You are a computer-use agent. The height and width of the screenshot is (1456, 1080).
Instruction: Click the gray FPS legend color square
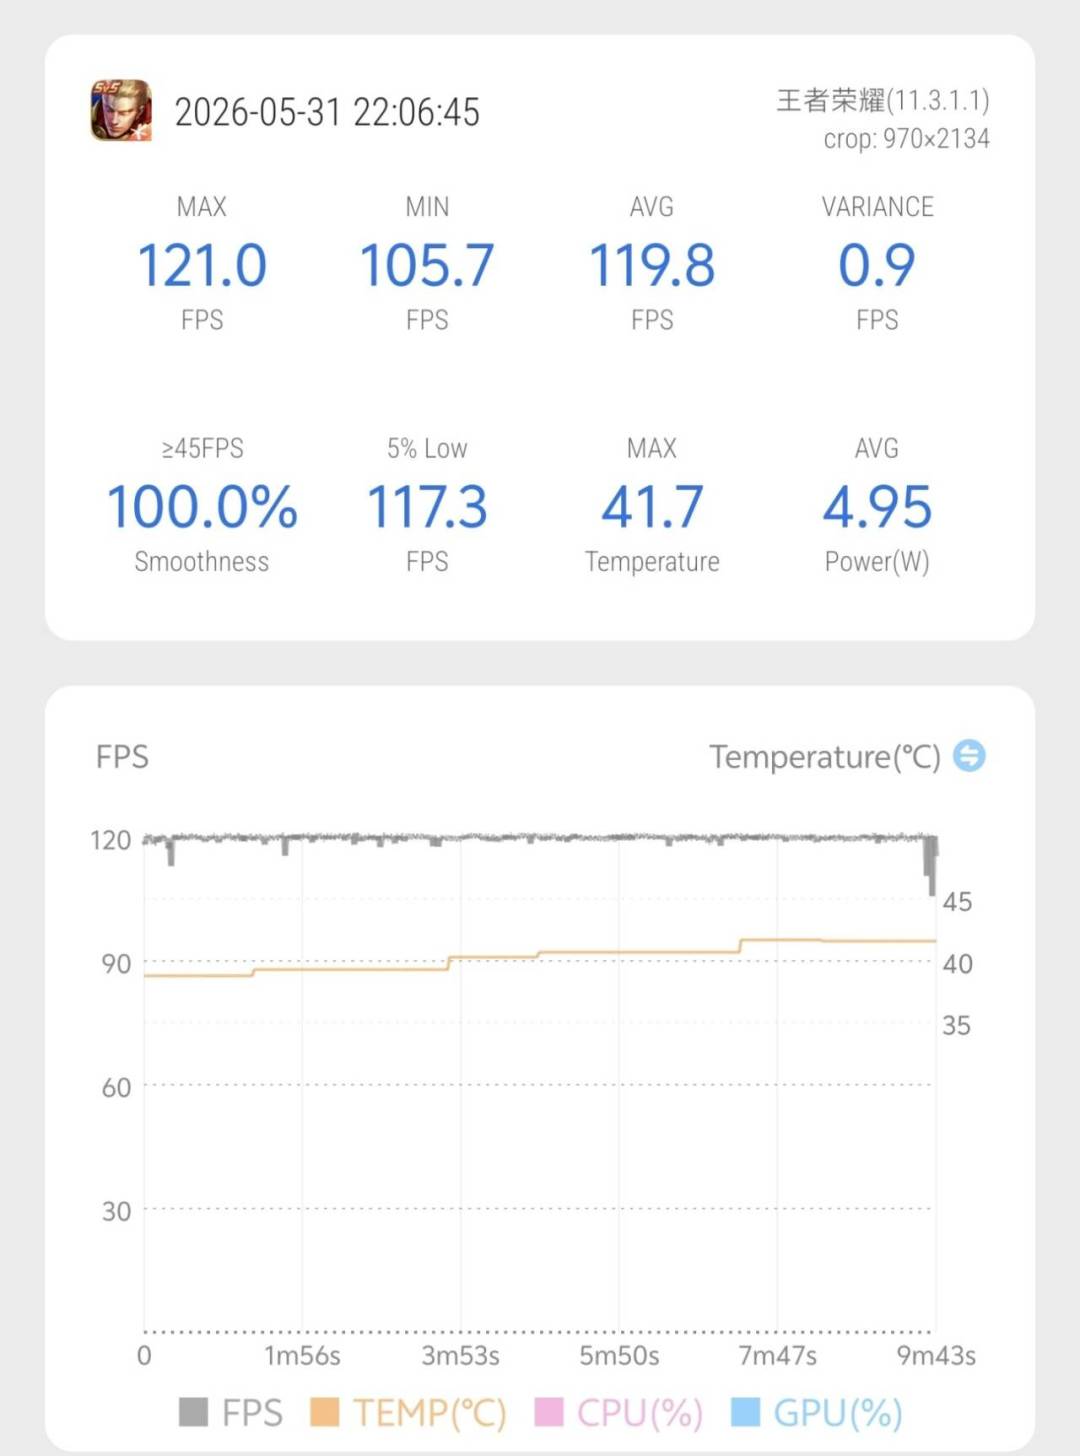pos(193,1412)
